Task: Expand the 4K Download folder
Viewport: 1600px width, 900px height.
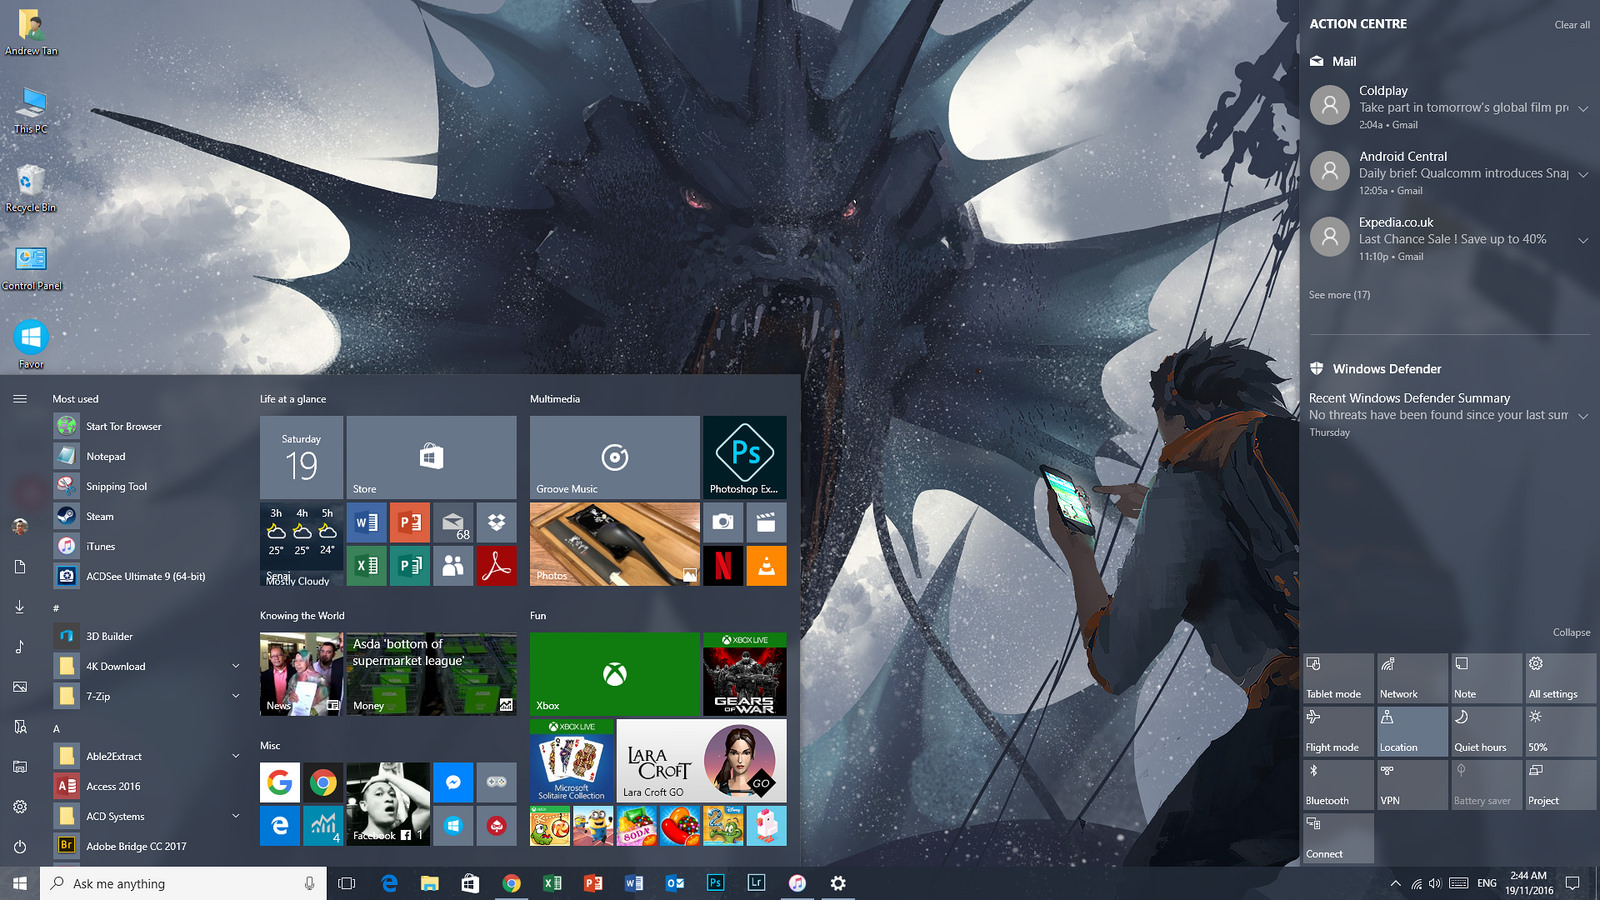Action: click(x=236, y=666)
